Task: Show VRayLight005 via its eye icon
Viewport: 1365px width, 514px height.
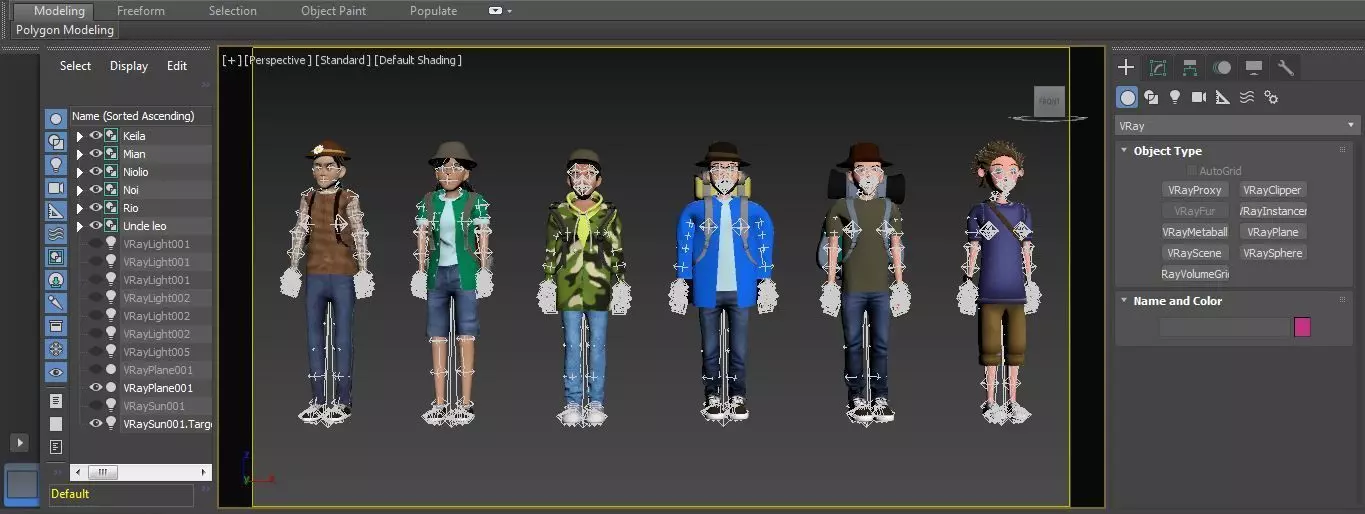Action: click(x=96, y=352)
